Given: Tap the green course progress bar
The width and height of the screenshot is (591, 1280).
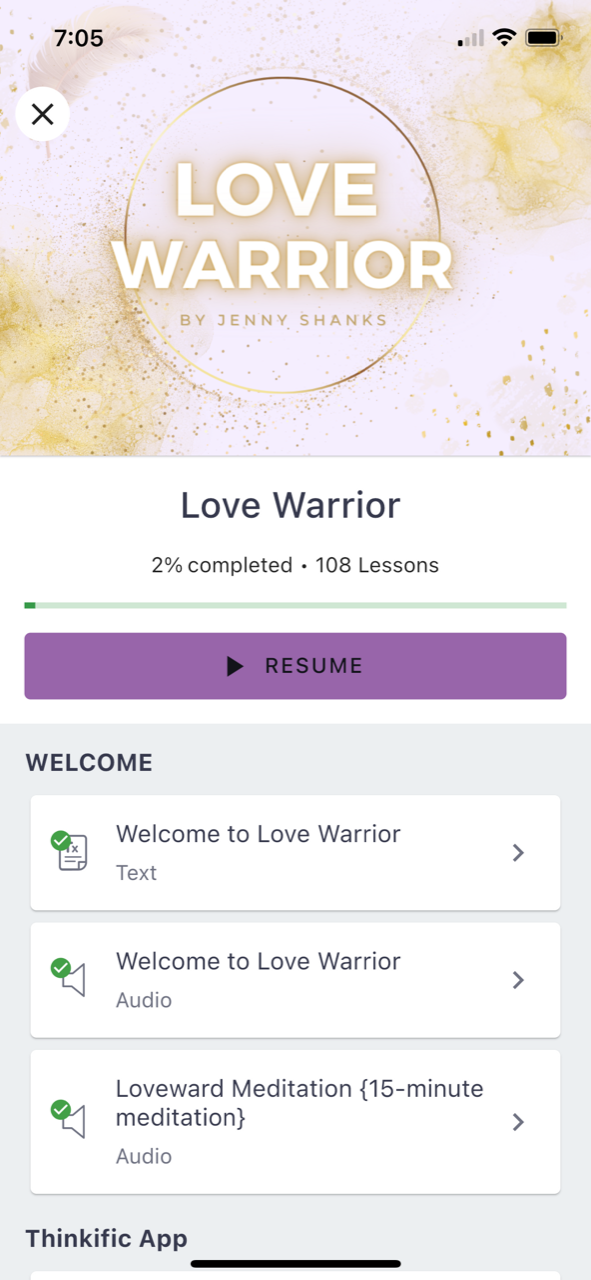Looking at the screenshot, I should tap(295, 605).
